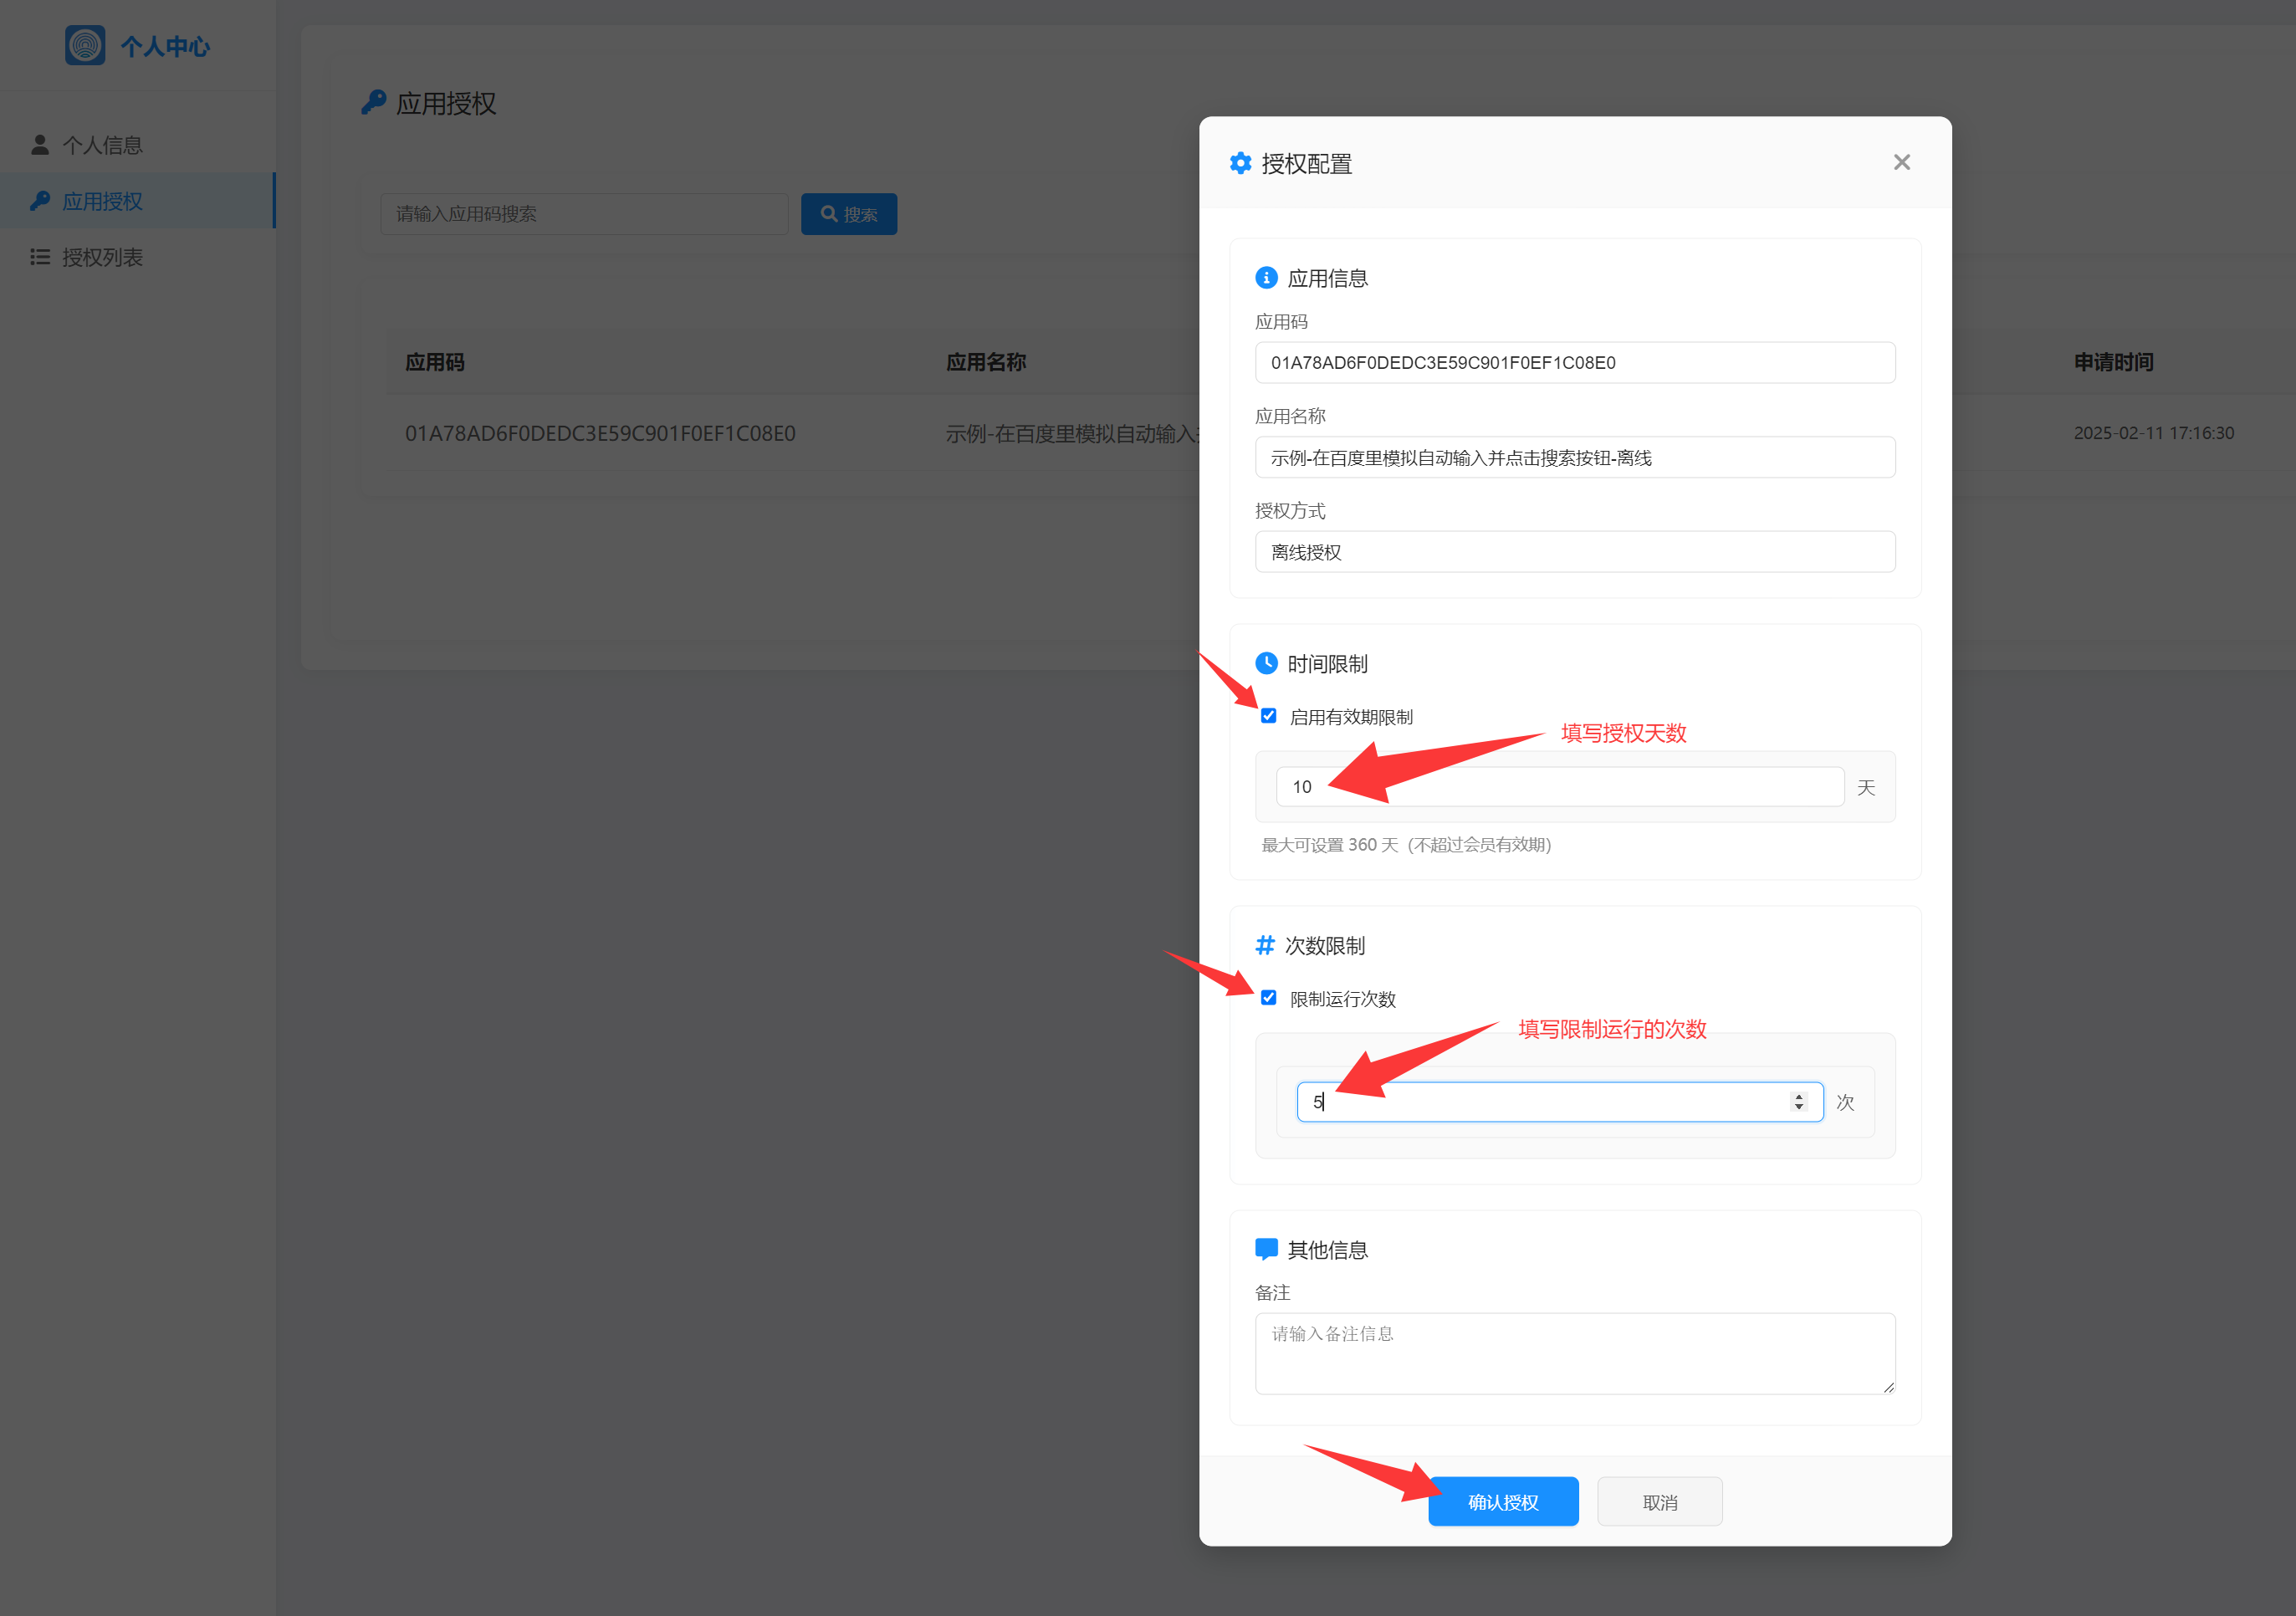Image resolution: width=2296 pixels, height=1616 pixels.
Task: Click the clock icon beside 时间限制
Action: (x=1266, y=663)
